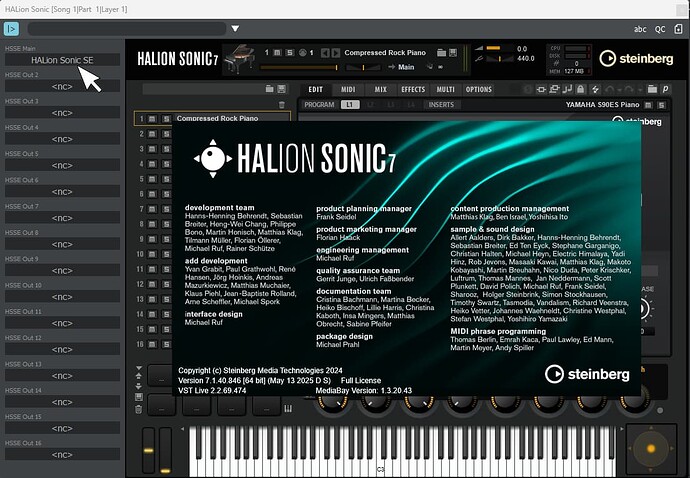Switch to the MIDI tab
This screenshot has width=690, height=478.
coord(348,89)
